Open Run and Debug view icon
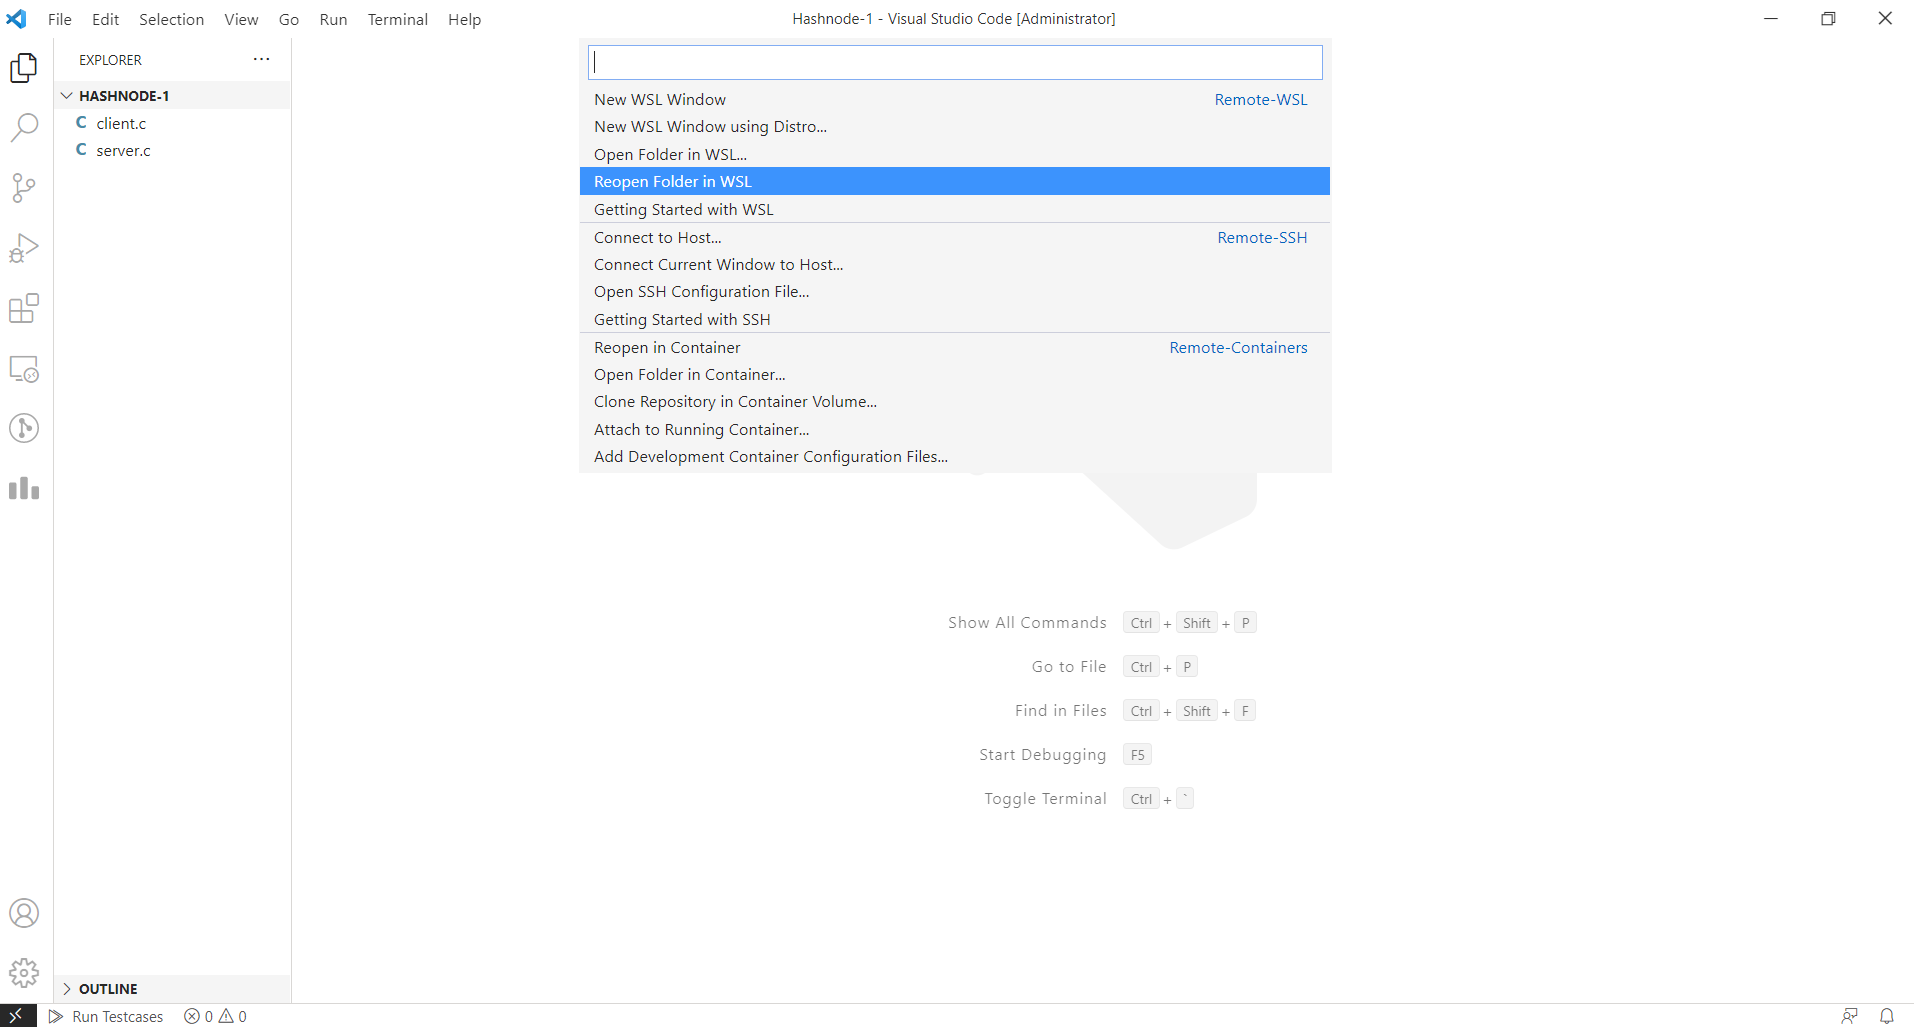Viewport: 1914px width, 1027px height. click(24, 248)
